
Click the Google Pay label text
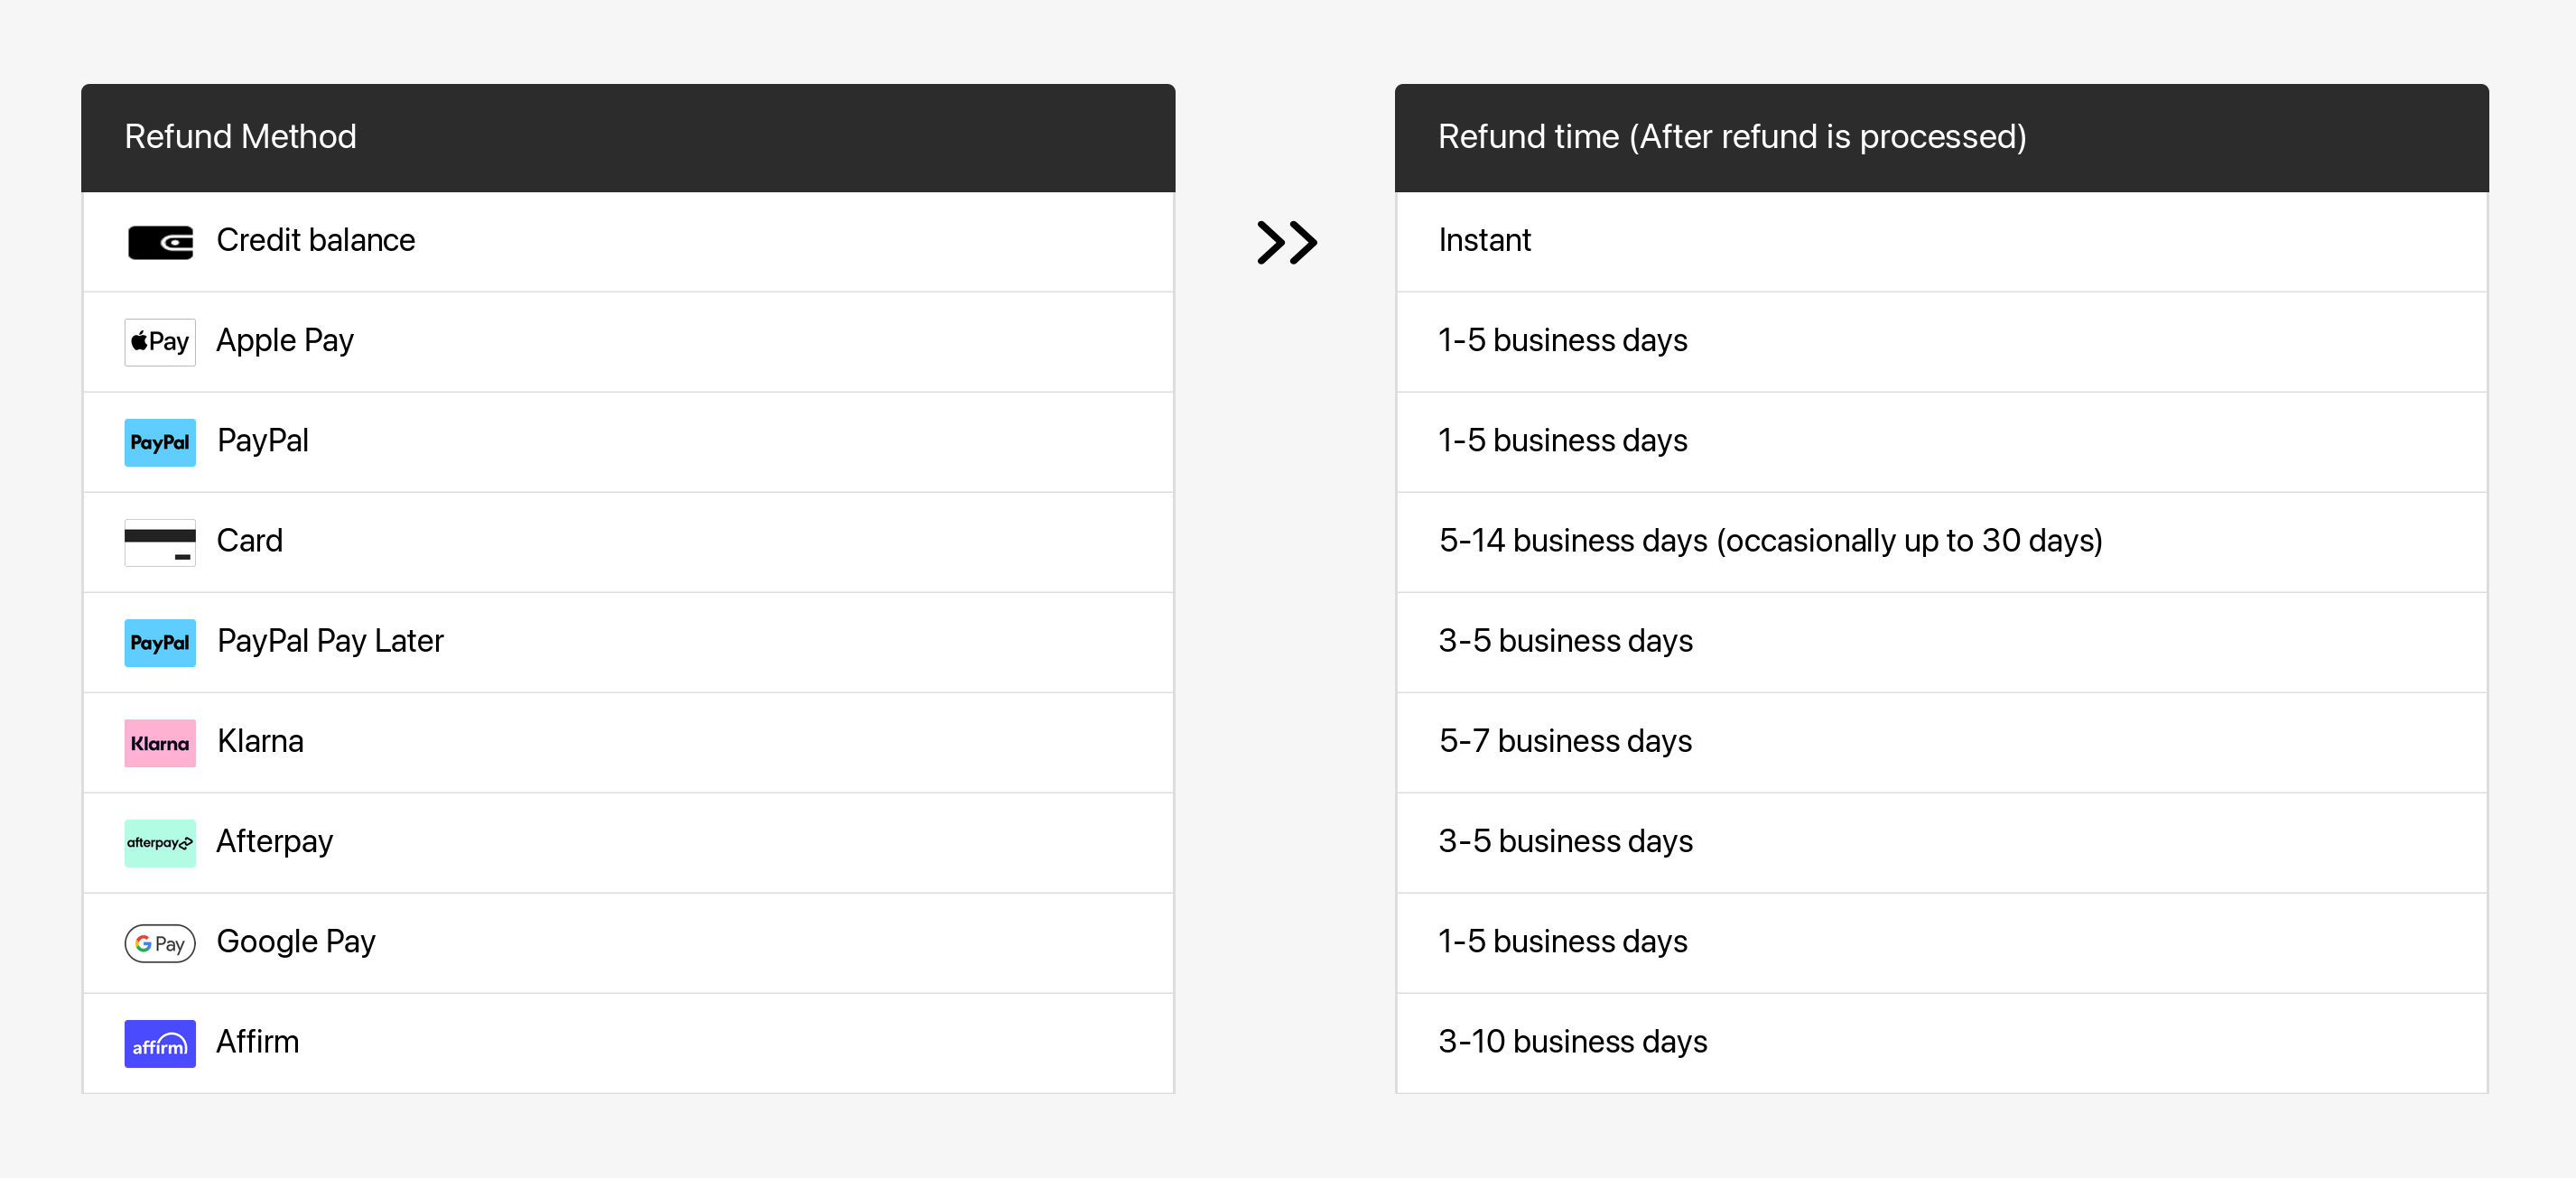(x=296, y=942)
